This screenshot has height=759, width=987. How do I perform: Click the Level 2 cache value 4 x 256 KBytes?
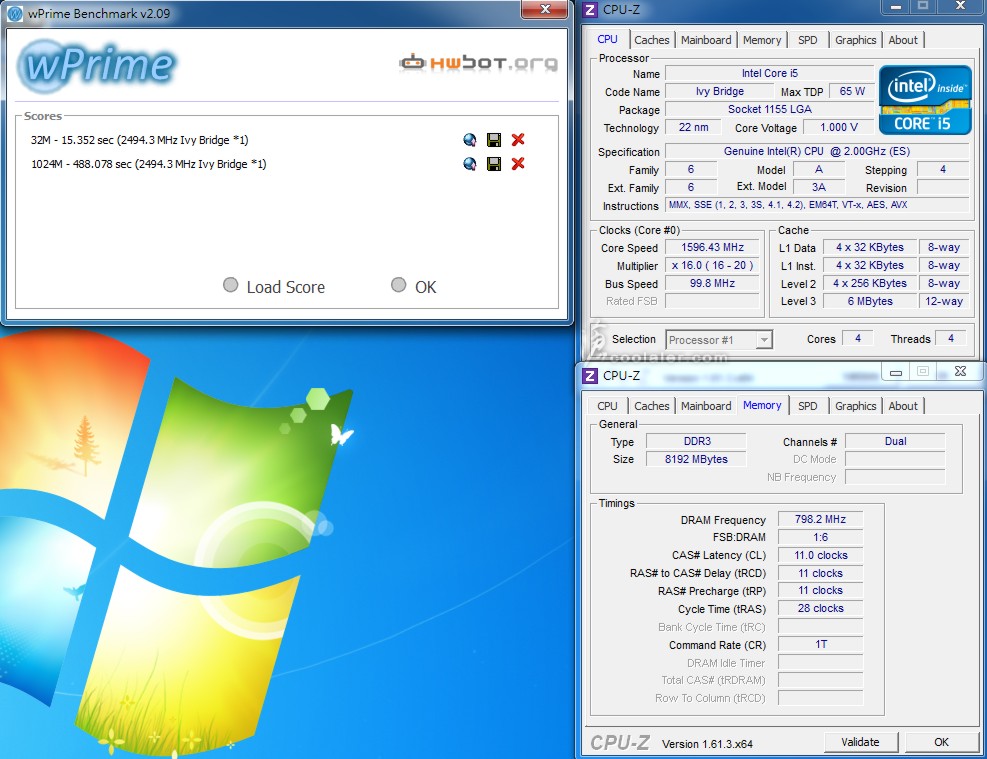click(870, 283)
